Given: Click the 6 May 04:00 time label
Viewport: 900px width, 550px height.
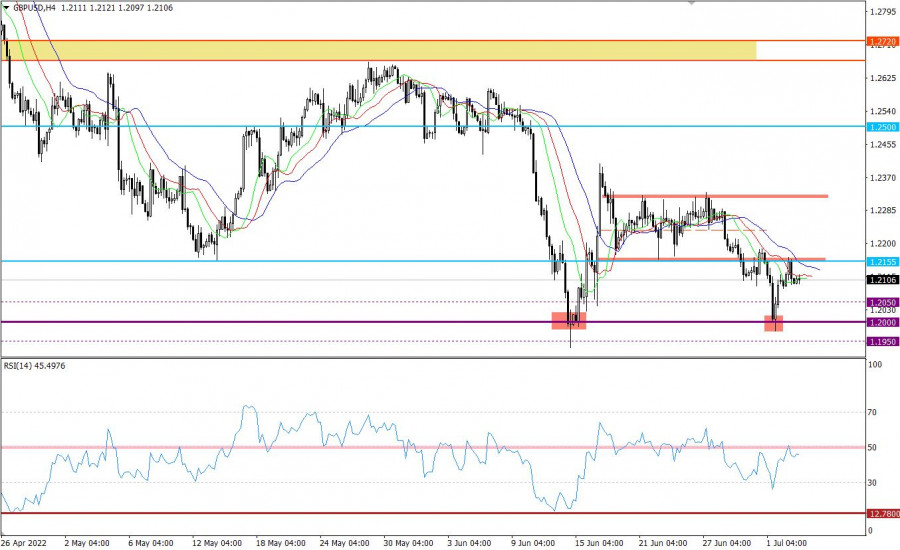Looking at the screenshot, I should [150, 543].
